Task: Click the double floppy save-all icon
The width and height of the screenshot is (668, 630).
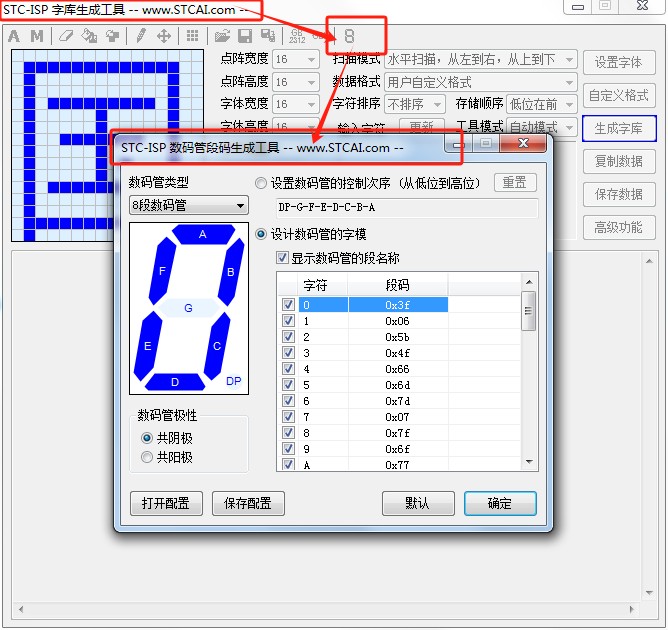Action: click(x=268, y=36)
